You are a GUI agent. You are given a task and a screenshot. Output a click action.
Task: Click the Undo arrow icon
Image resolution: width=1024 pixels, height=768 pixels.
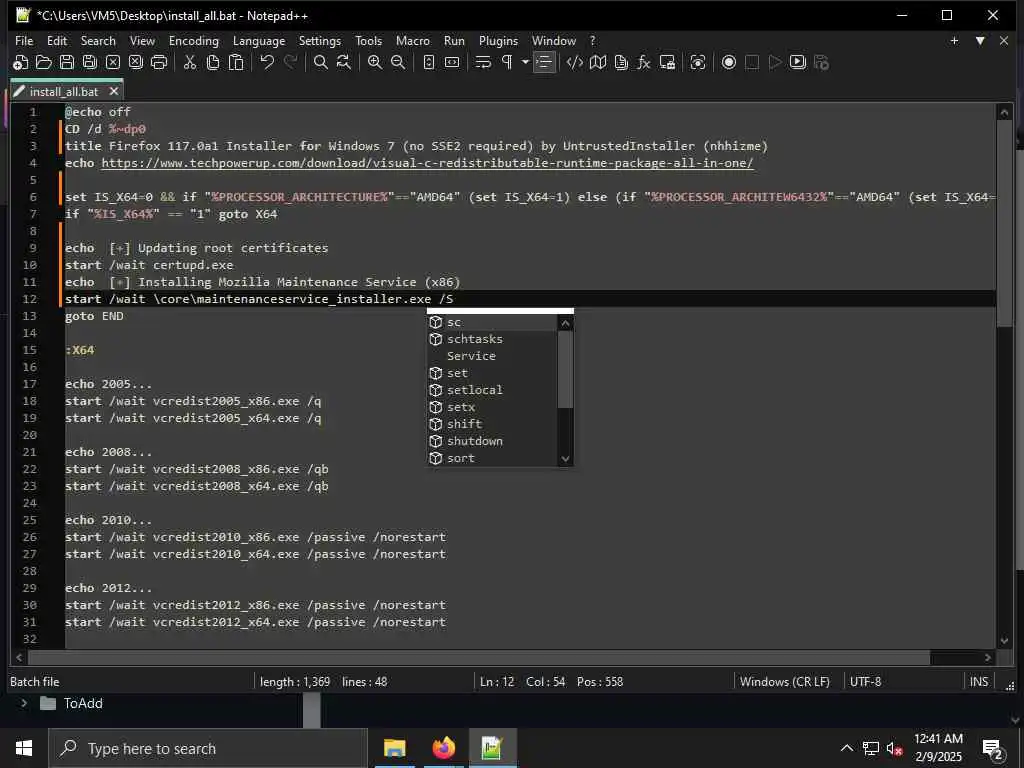[267, 63]
